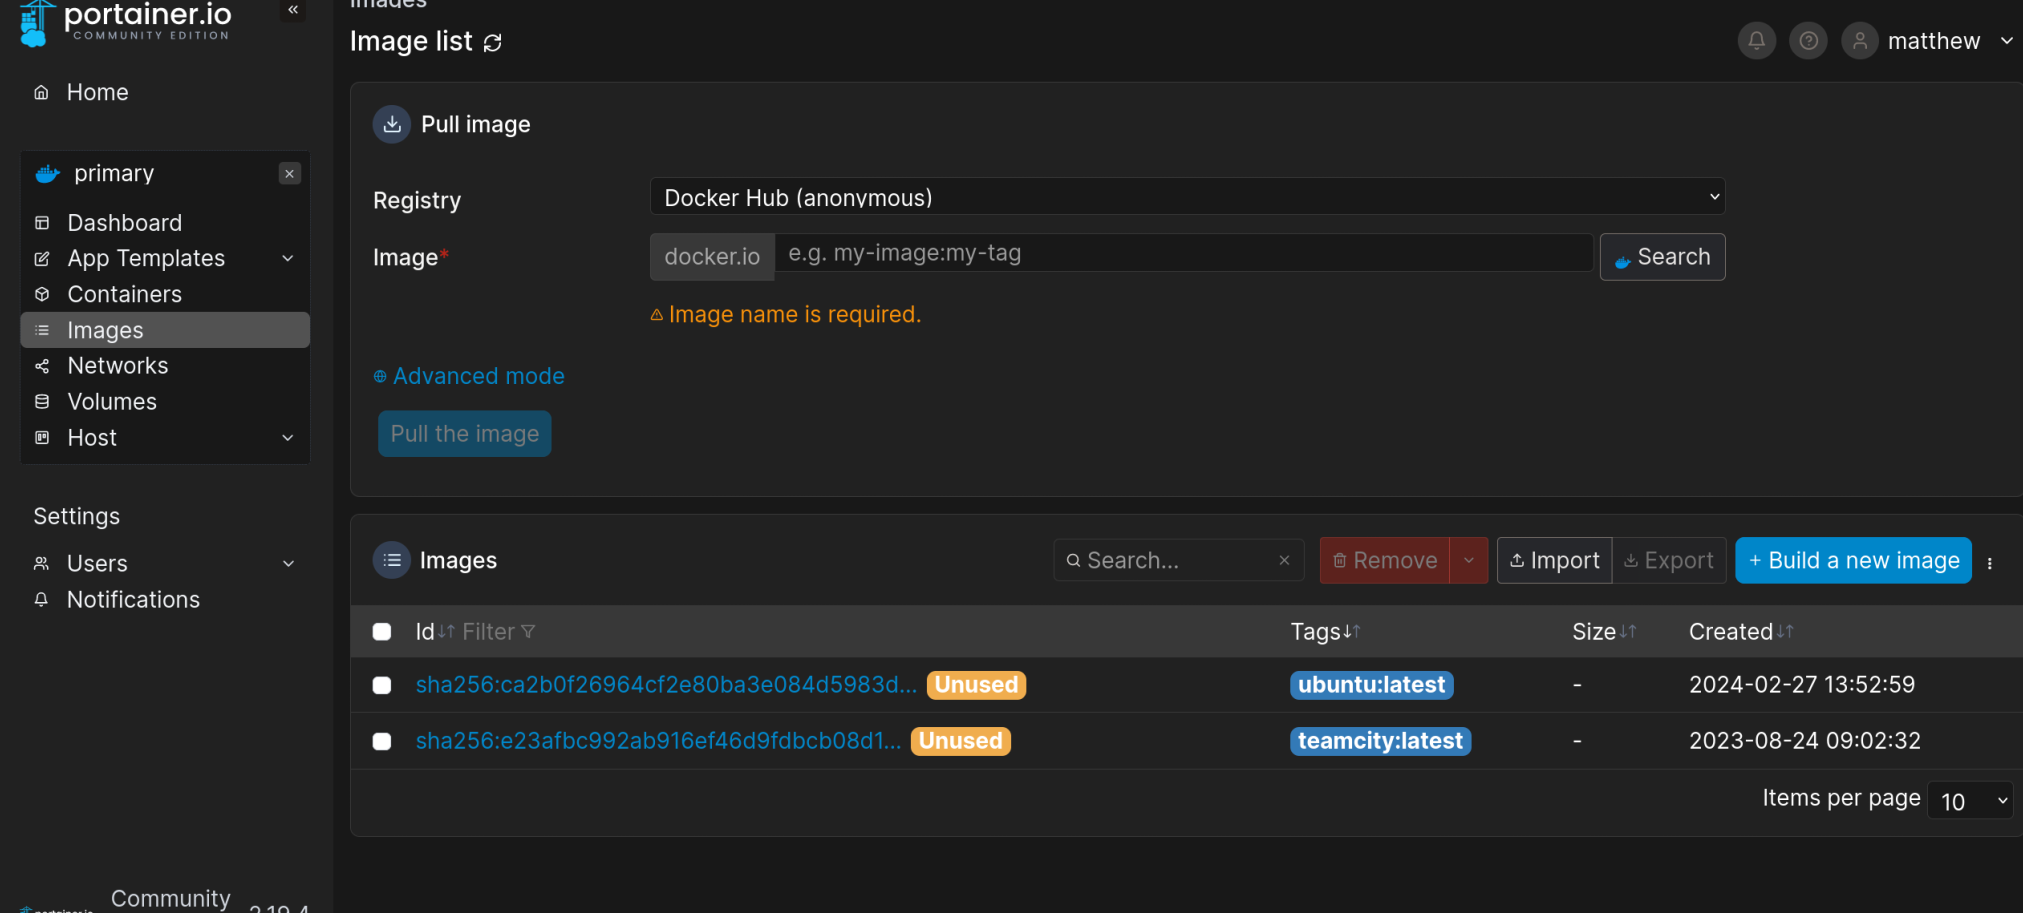Image resolution: width=2023 pixels, height=913 pixels.
Task: Click the Images list section icon
Action: pos(392,560)
